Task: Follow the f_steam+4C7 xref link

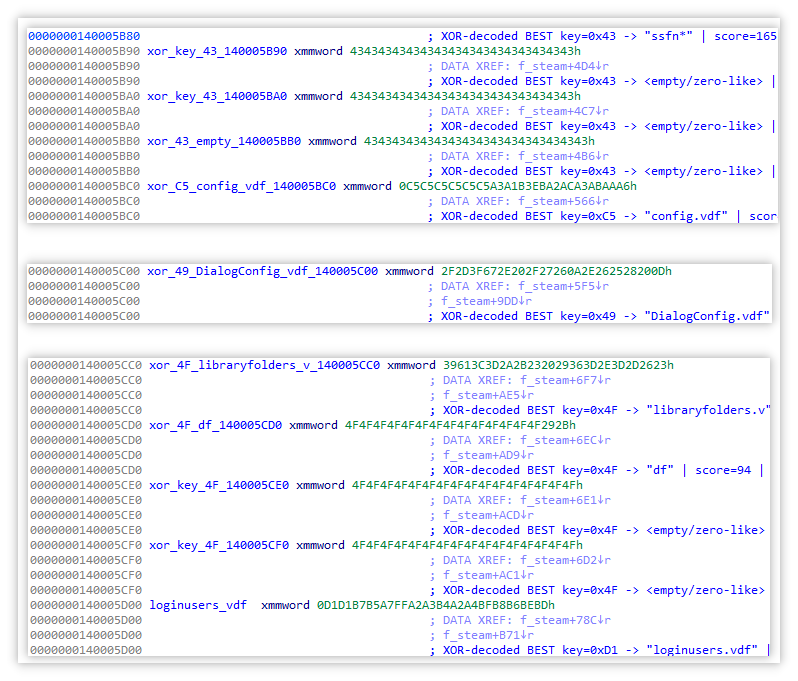Action: tap(559, 111)
